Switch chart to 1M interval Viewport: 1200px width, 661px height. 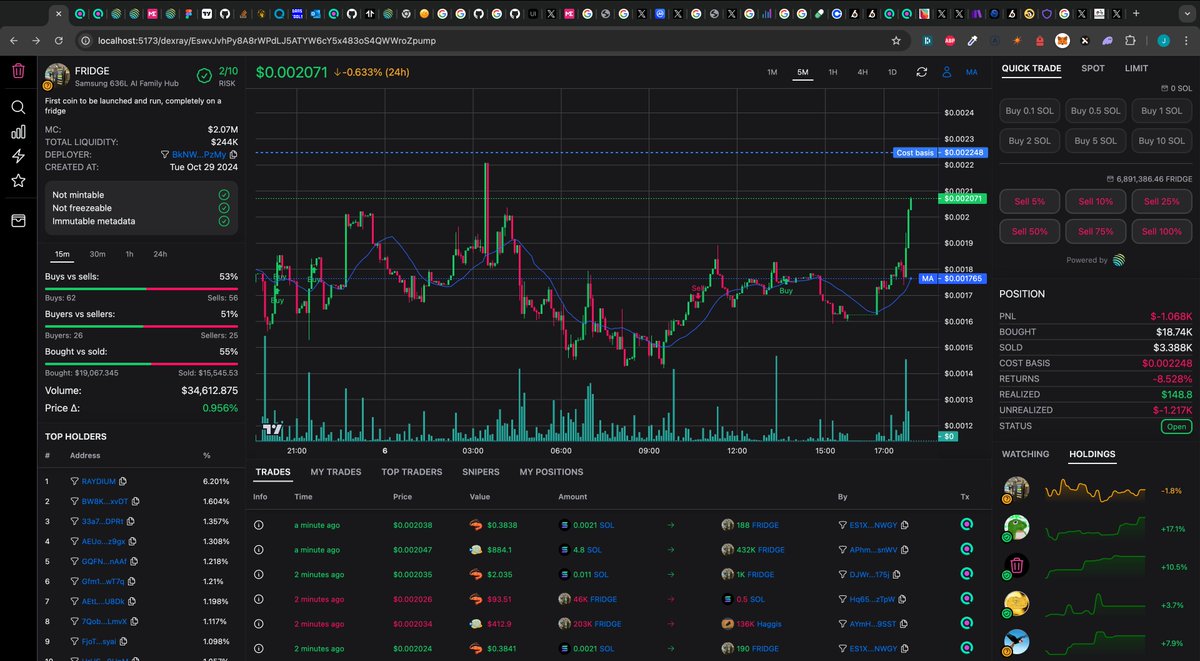772,72
